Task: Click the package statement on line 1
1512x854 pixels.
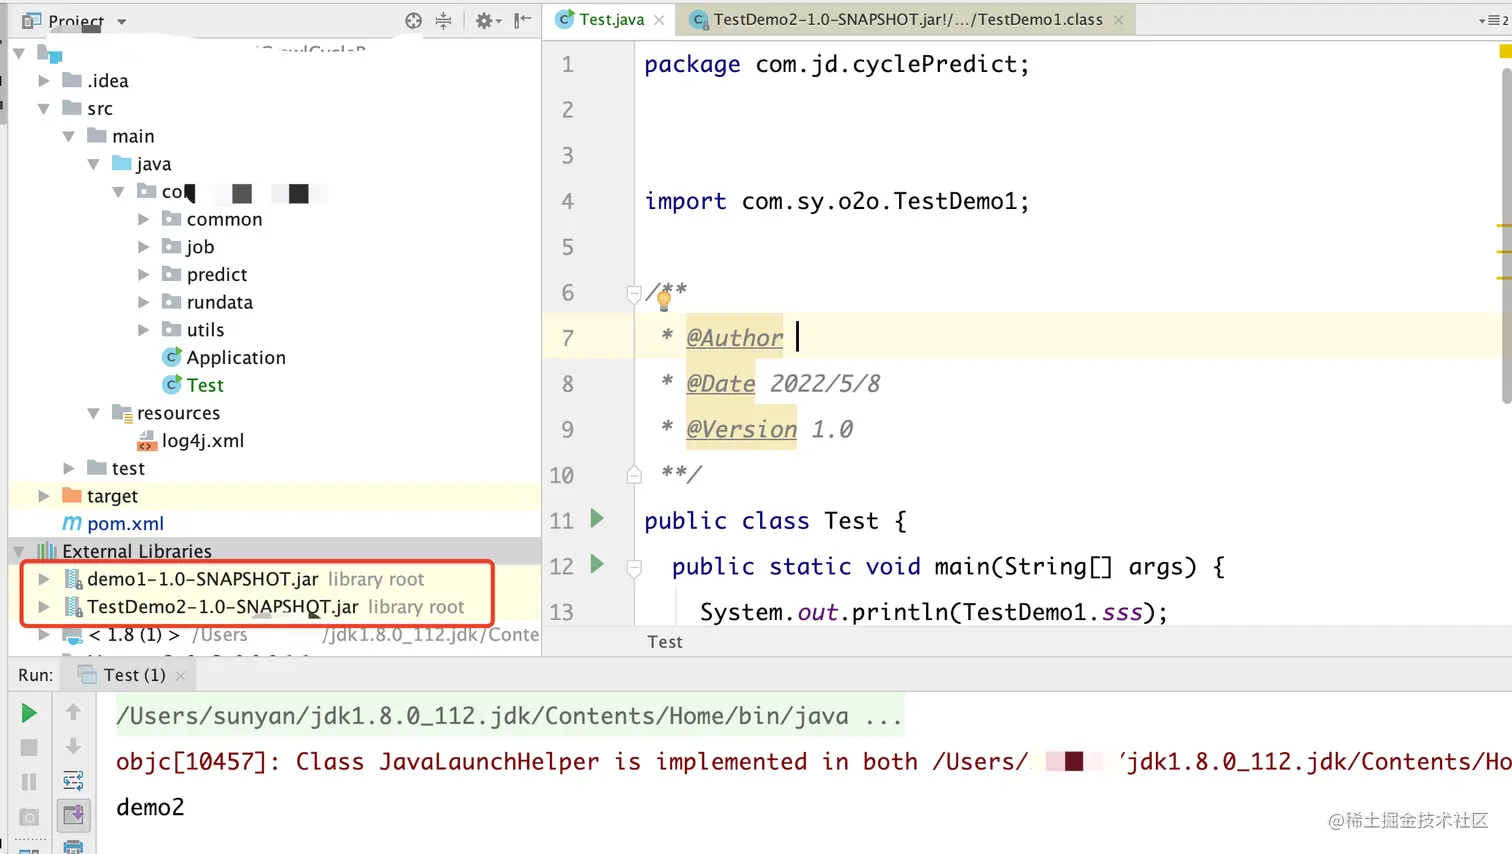Action: pyautogui.click(x=836, y=64)
